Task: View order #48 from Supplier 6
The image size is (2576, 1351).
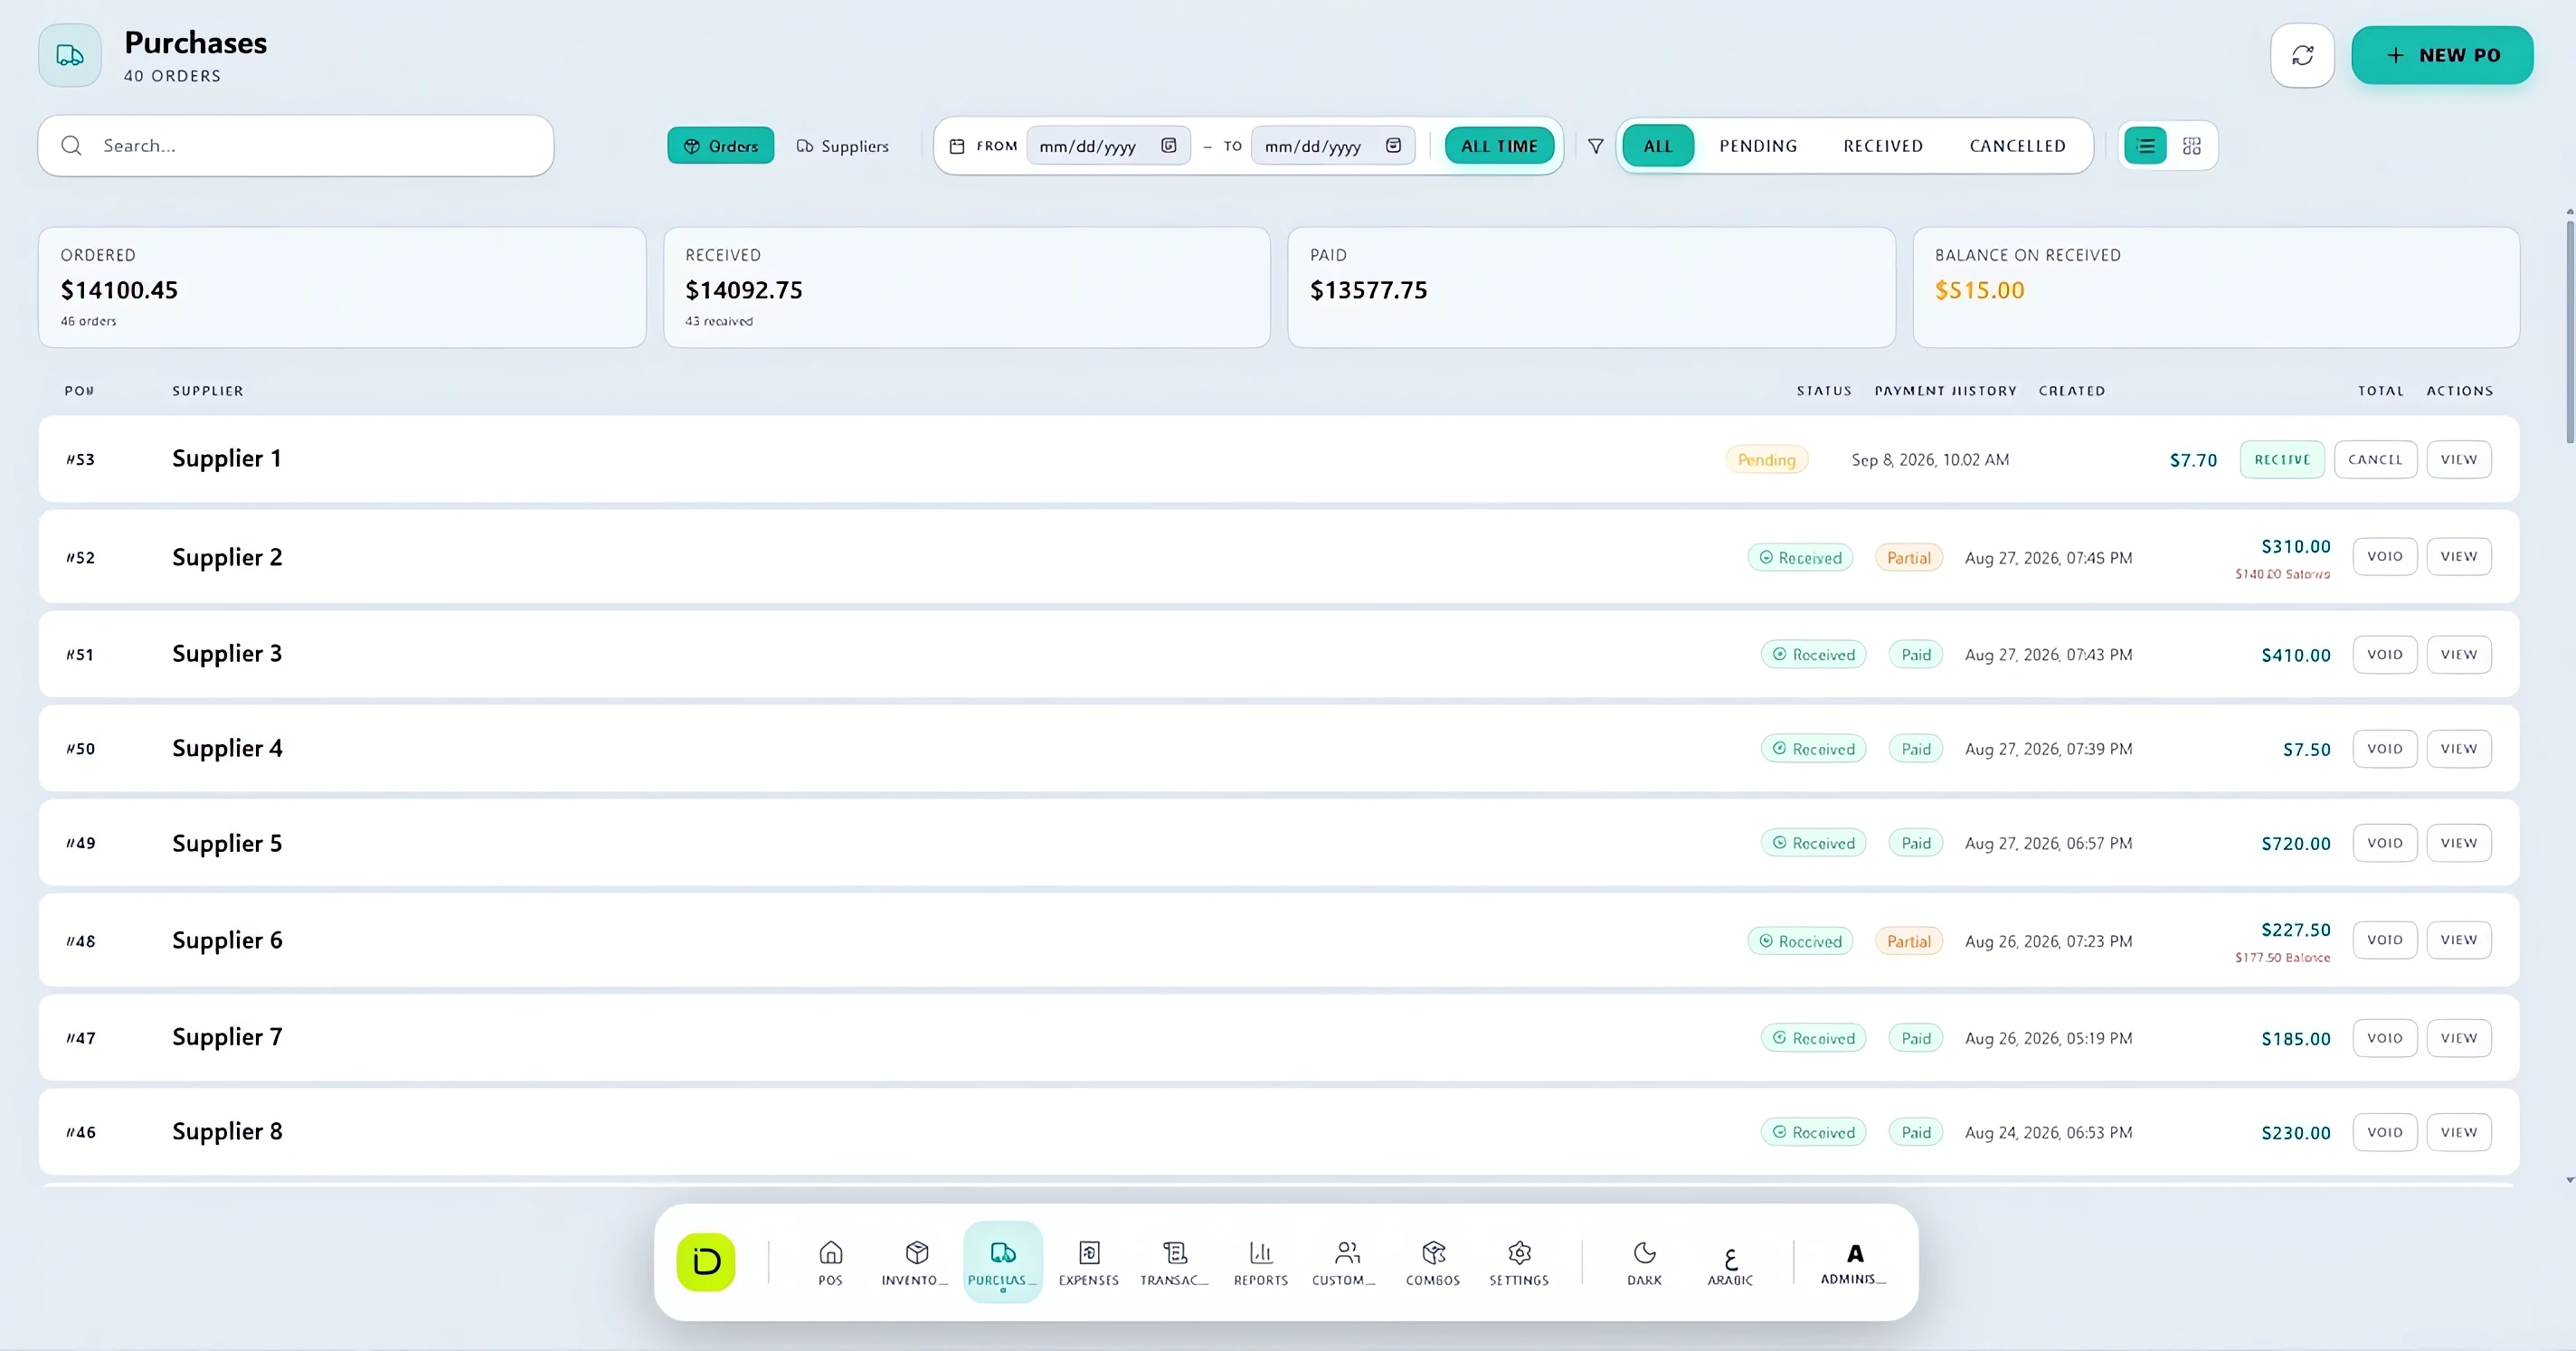Action: pyautogui.click(x=2458, y=939)
